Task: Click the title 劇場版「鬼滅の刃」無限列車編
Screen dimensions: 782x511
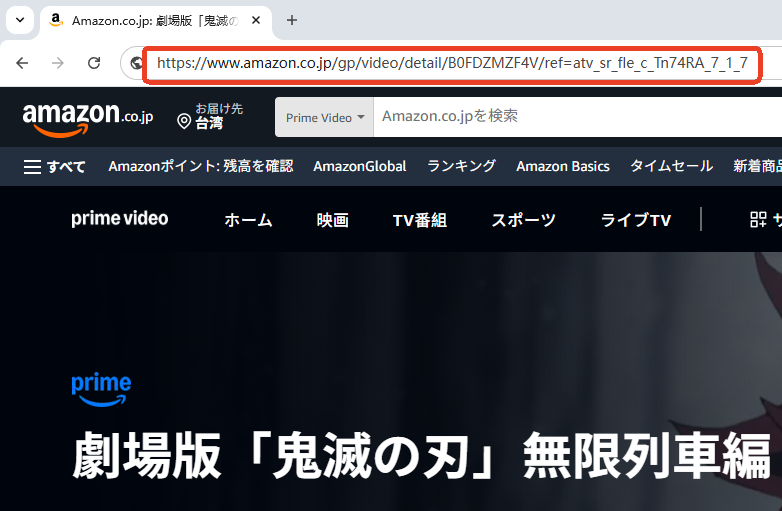Action: click(421, 455)
